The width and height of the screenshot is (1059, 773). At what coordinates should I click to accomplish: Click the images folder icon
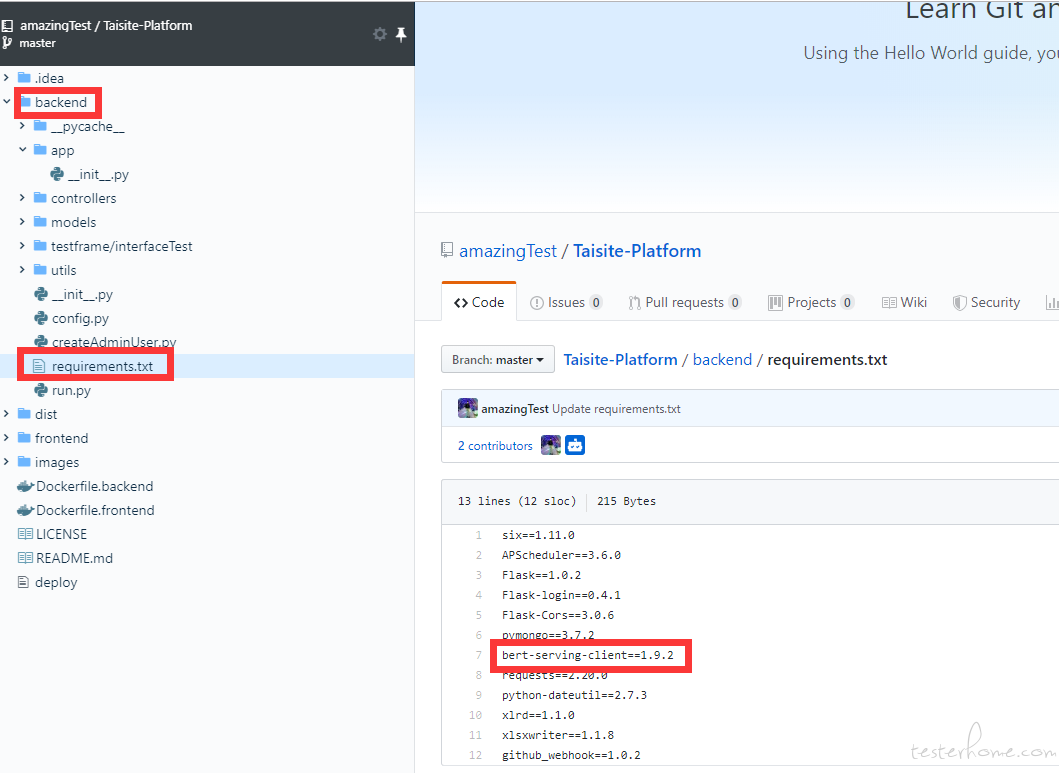(x=24, y=462)
